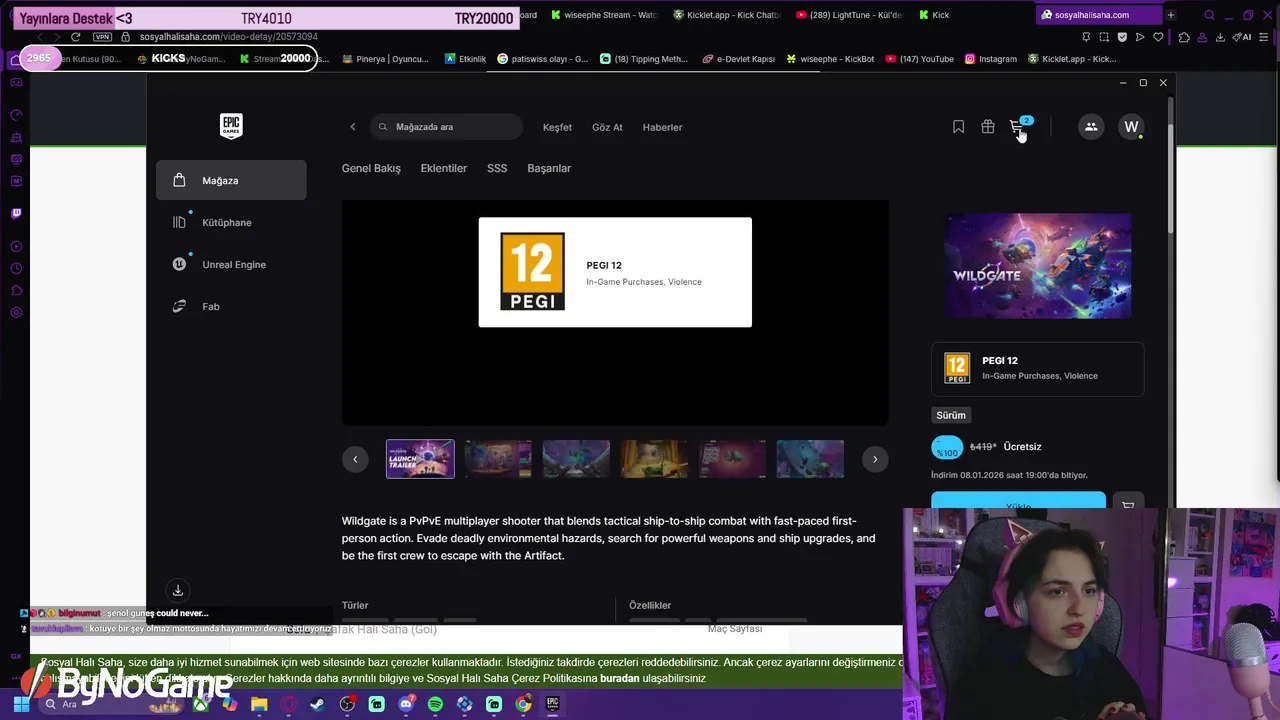Click the Ücretsiz price label
The height and width of the screenshot is (720, 1280).
[x=1022, y=447]
